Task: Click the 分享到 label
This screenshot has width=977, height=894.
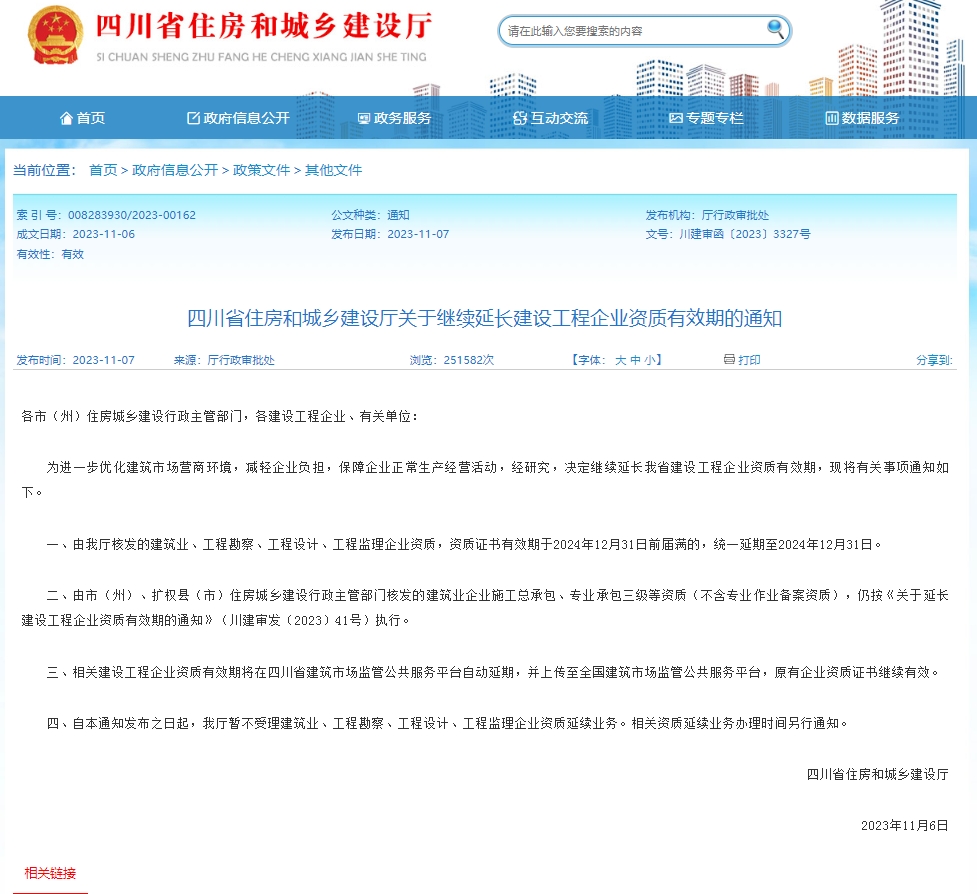Action: [934, 360]
